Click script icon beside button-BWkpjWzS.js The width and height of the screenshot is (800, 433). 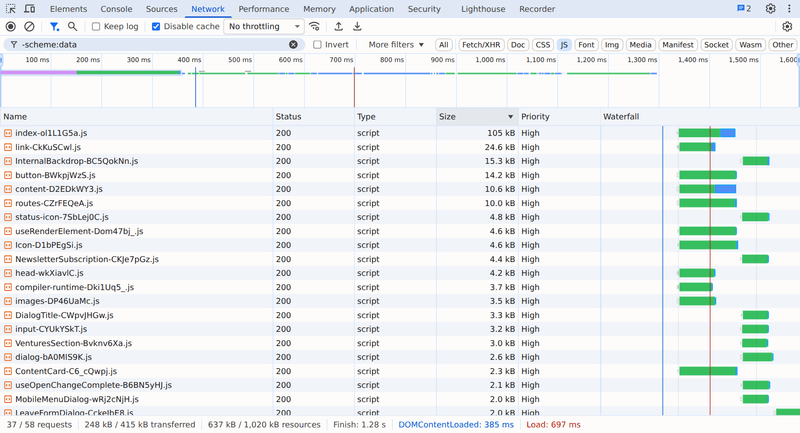coord(8,175)
